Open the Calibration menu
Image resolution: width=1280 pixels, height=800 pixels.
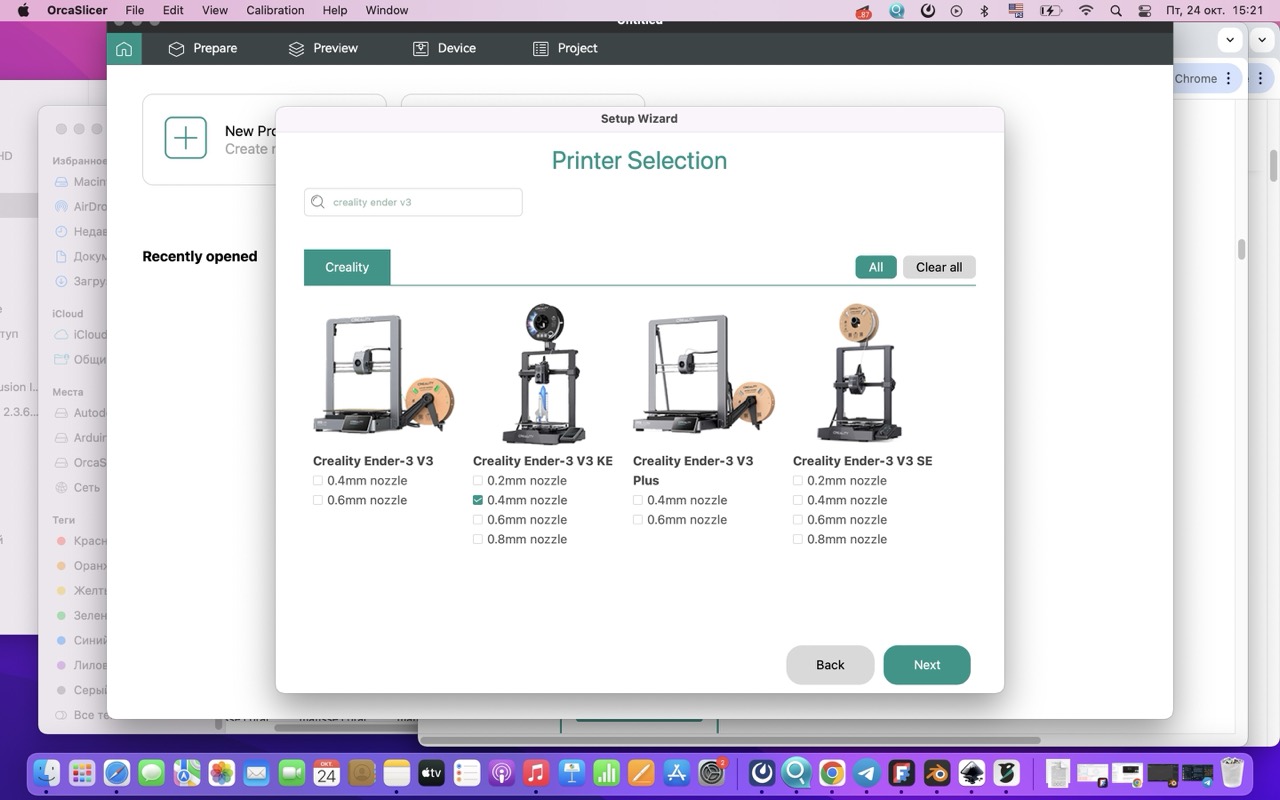[x=275, y=10]
